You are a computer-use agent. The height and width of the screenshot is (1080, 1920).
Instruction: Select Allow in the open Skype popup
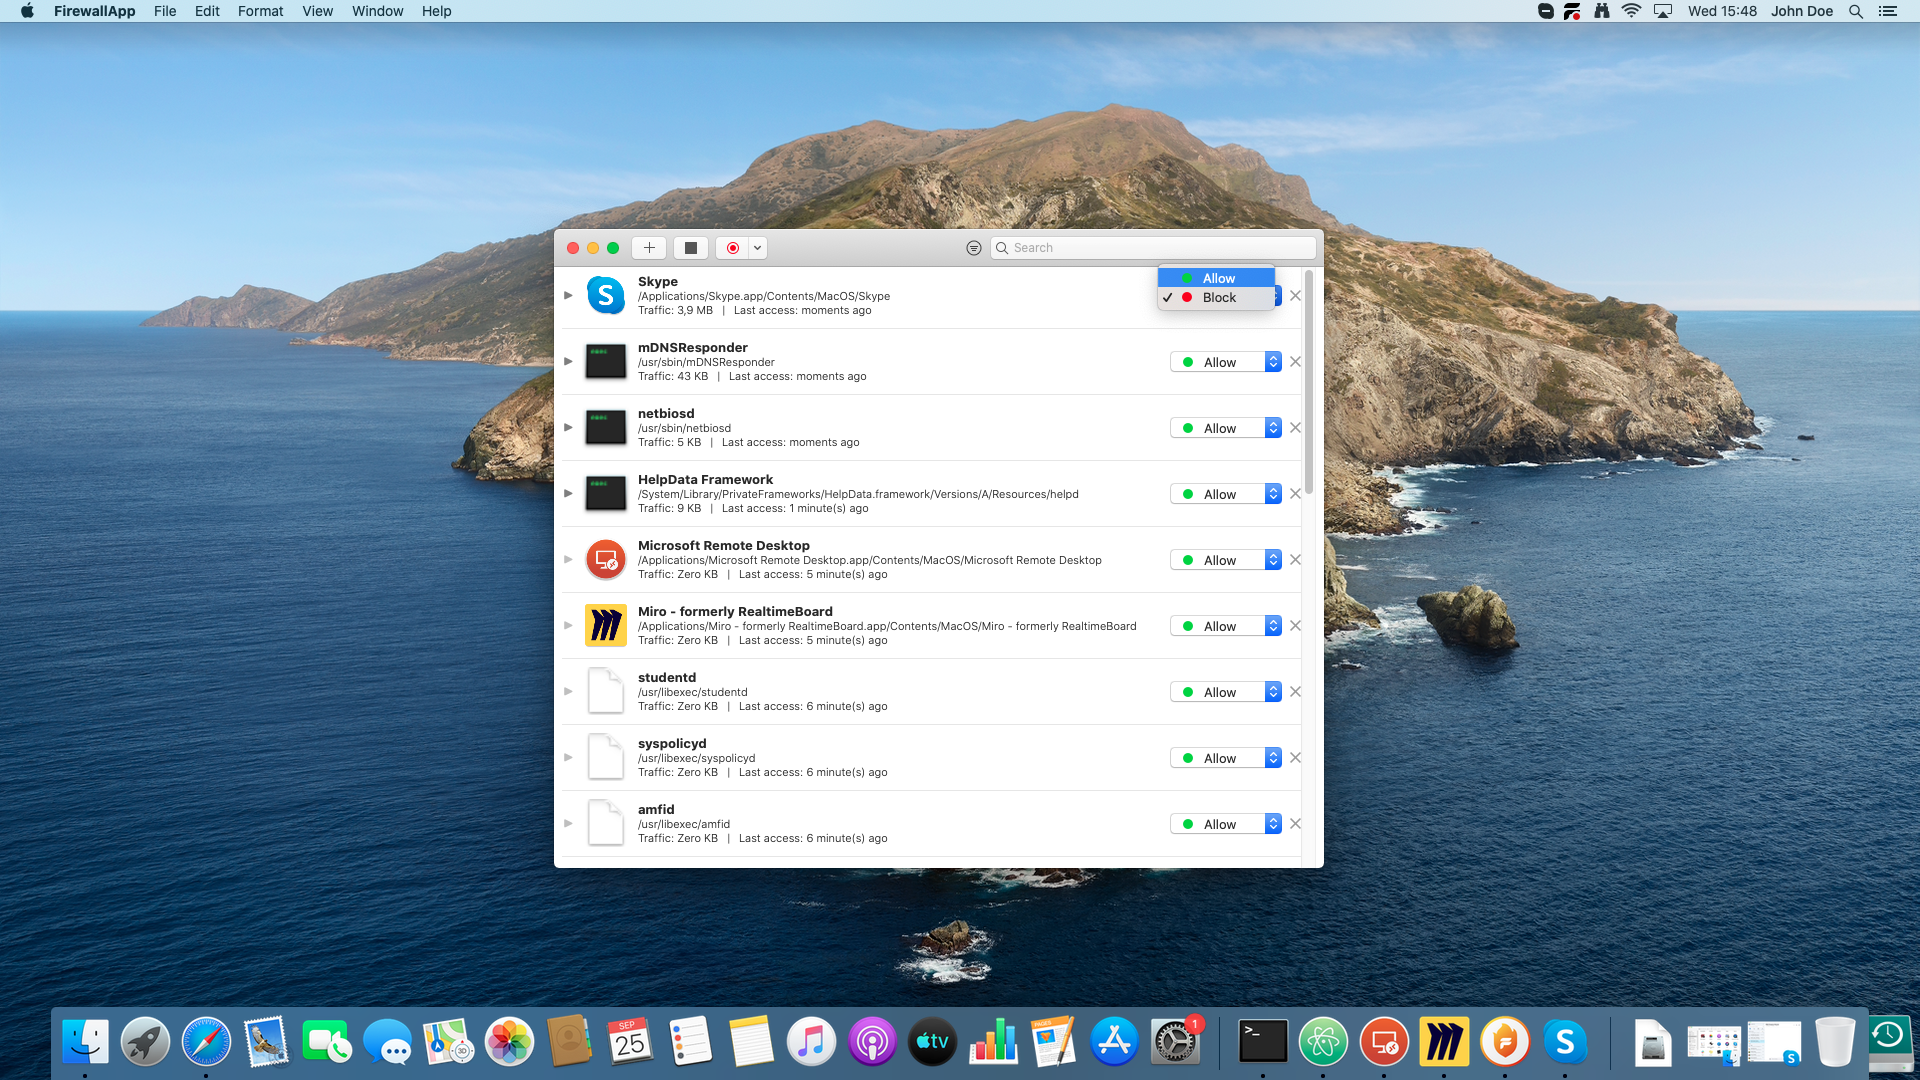1217,278
